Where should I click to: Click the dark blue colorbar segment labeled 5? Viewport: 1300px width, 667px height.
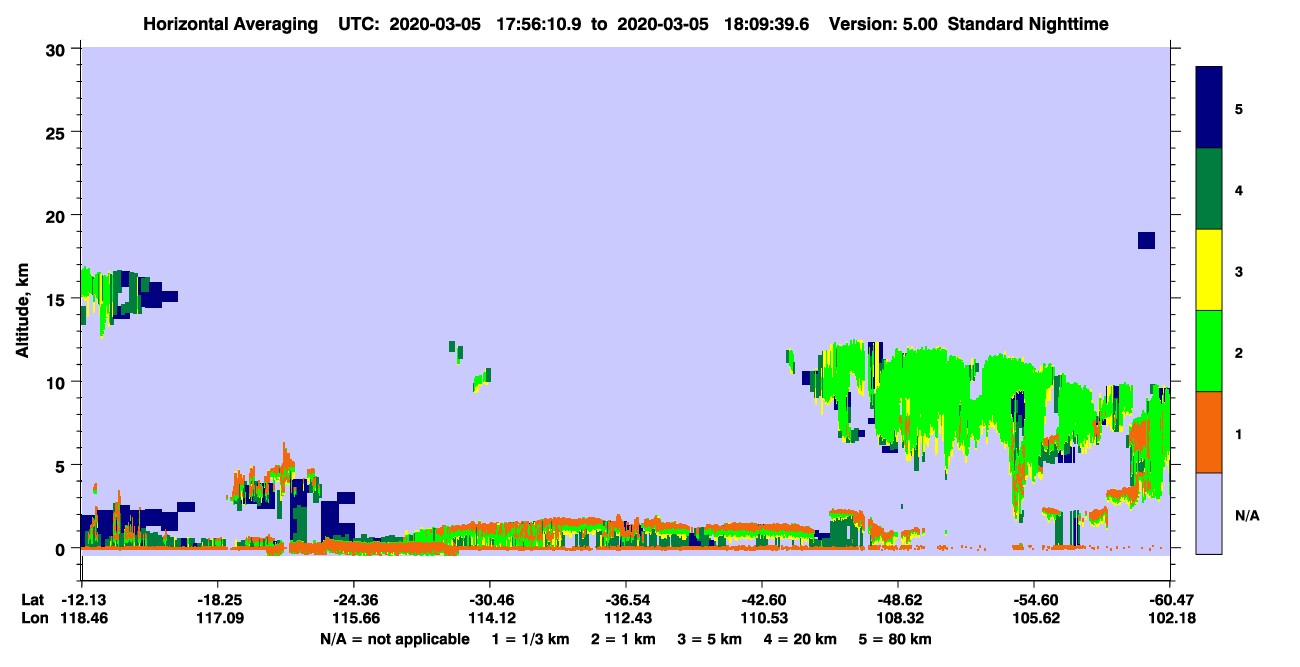click(x=1209, y=108)
